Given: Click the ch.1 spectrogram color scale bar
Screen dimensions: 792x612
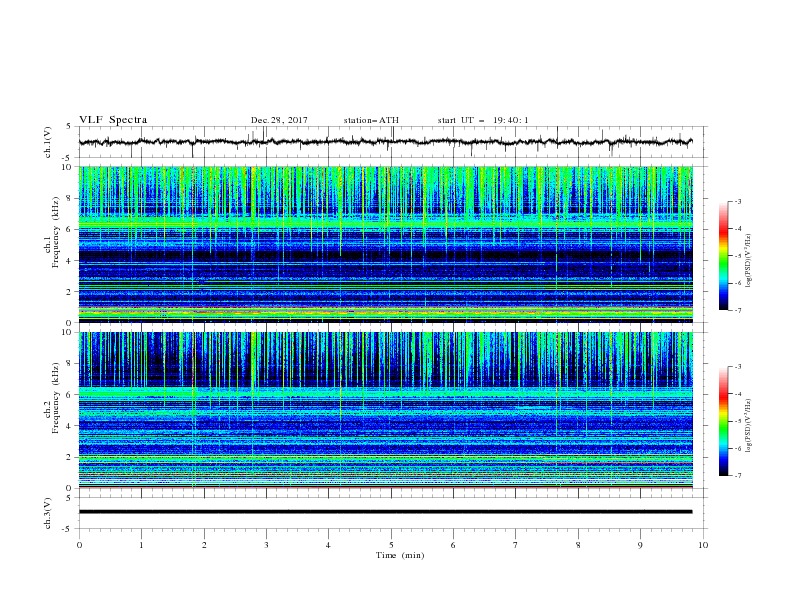Looking at the screenshot, I should coord(723,256).
